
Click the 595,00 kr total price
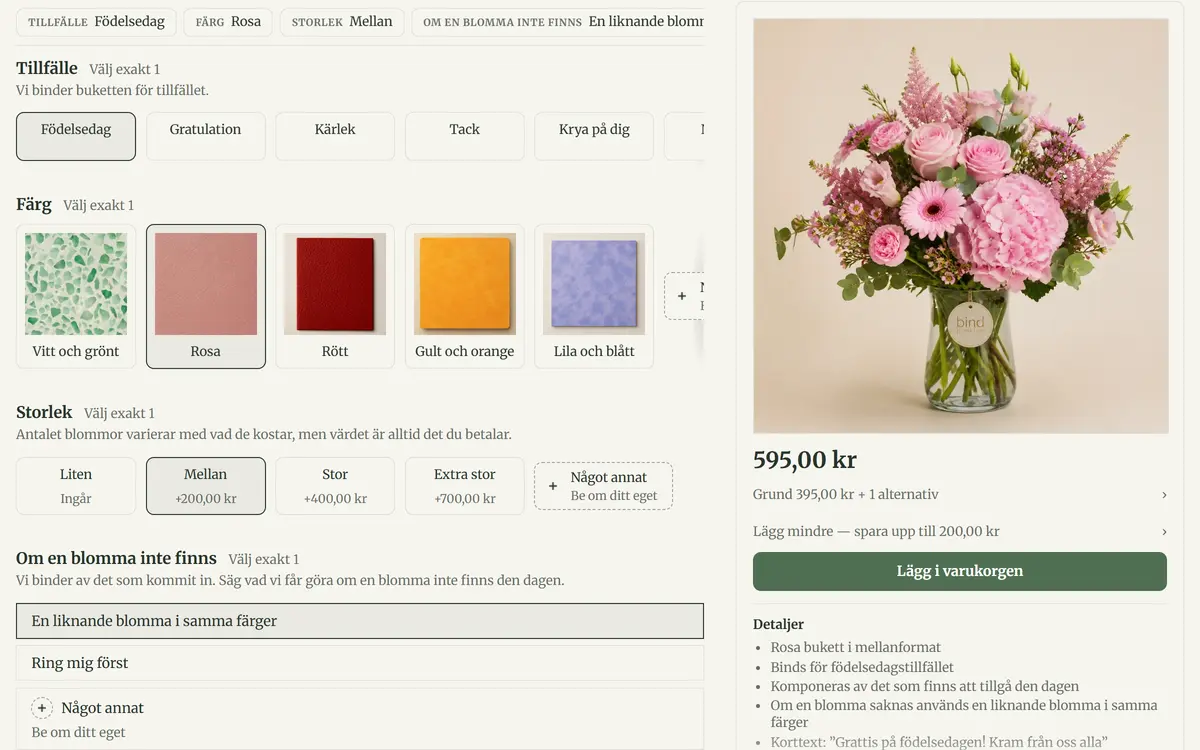click(x=805, y=460)
